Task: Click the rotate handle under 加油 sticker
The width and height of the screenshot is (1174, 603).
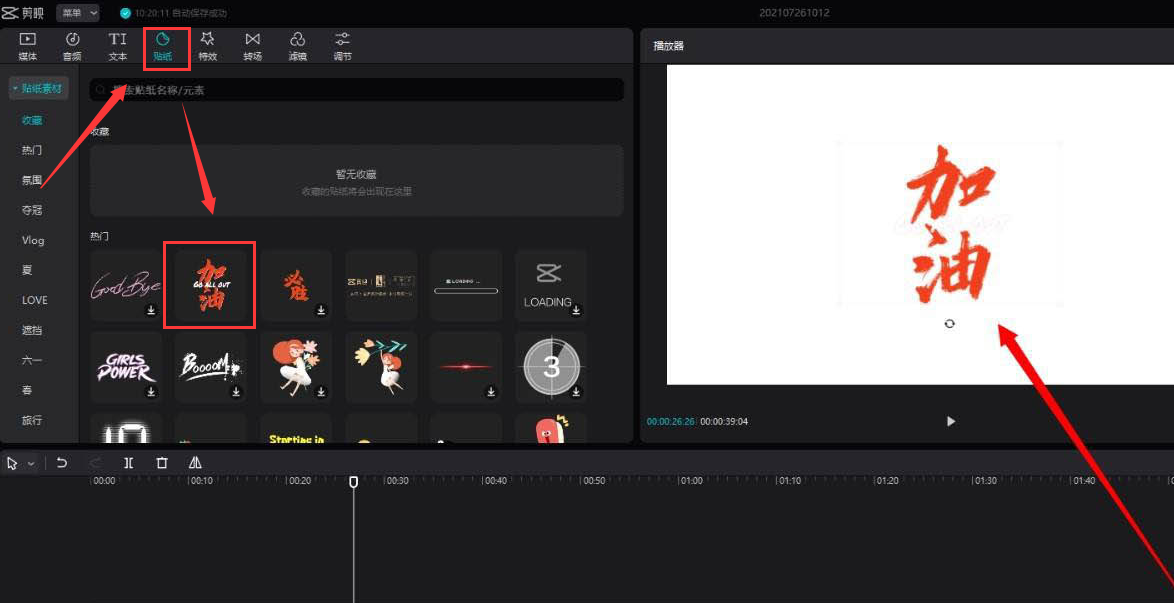Action: coord(949,324)
